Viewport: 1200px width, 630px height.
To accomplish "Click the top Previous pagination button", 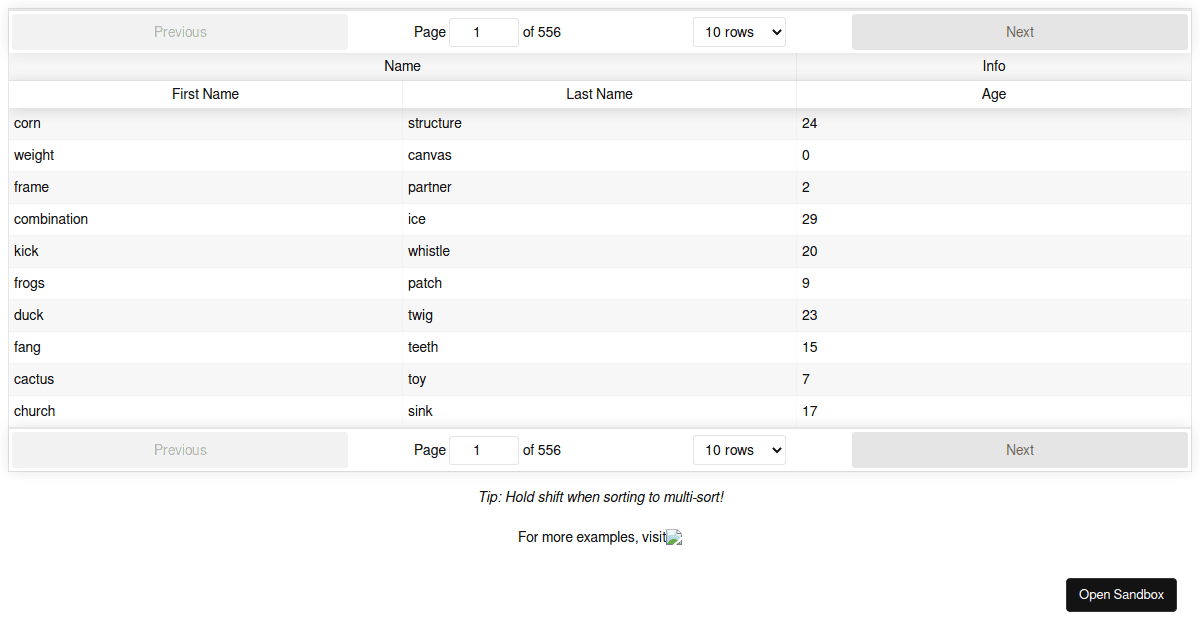I will [x=180, y=31].
